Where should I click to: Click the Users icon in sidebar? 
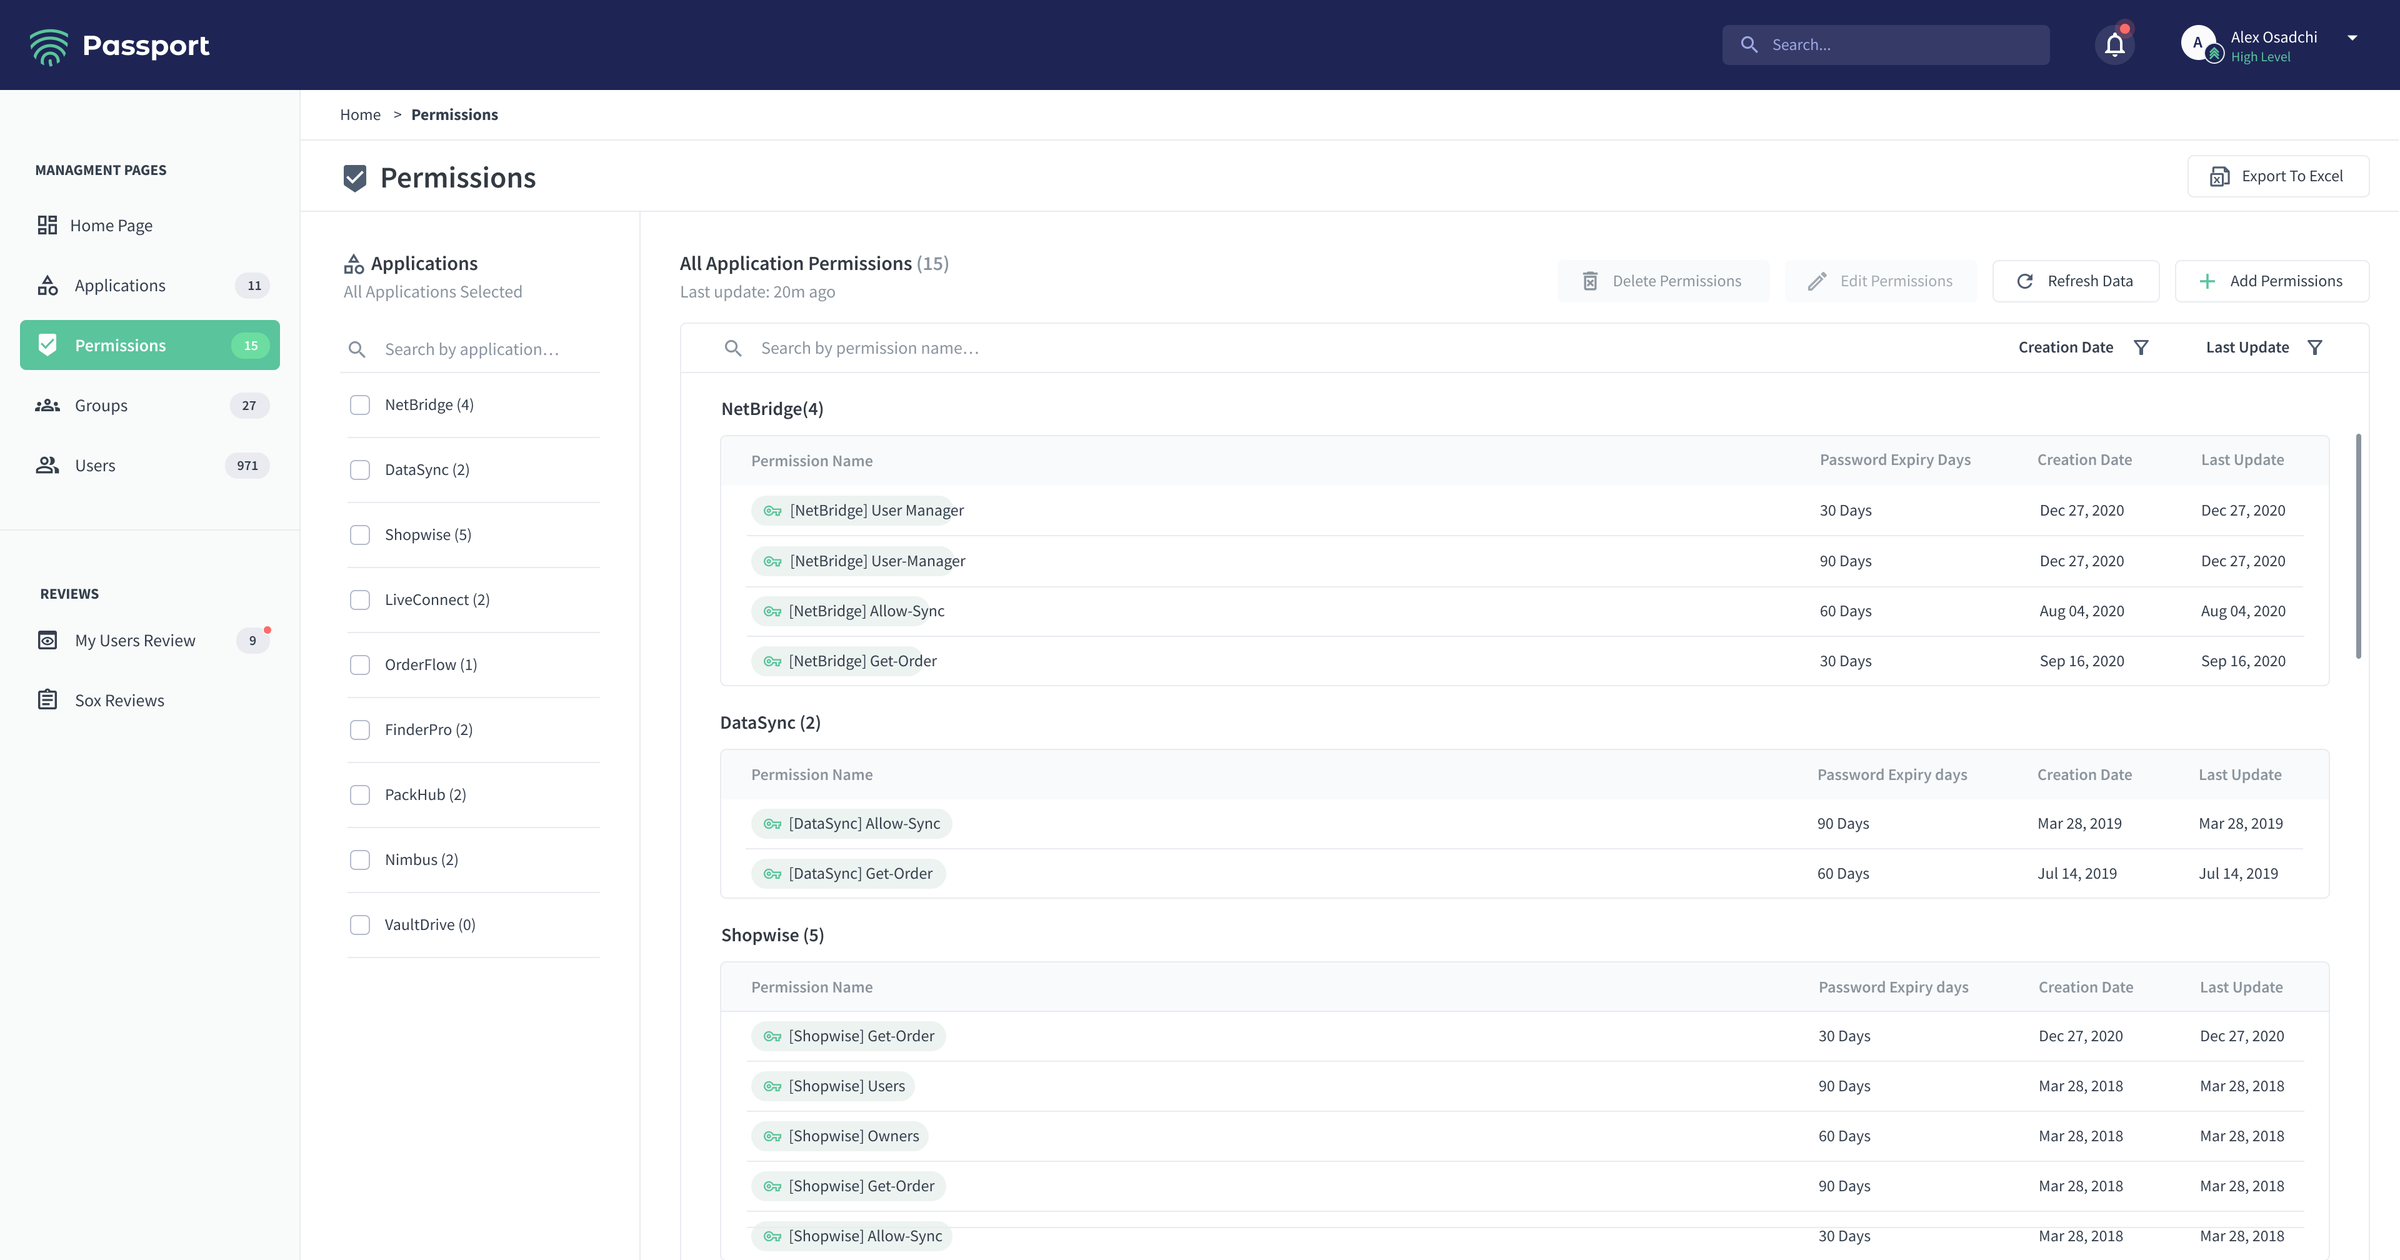[47, 465]
